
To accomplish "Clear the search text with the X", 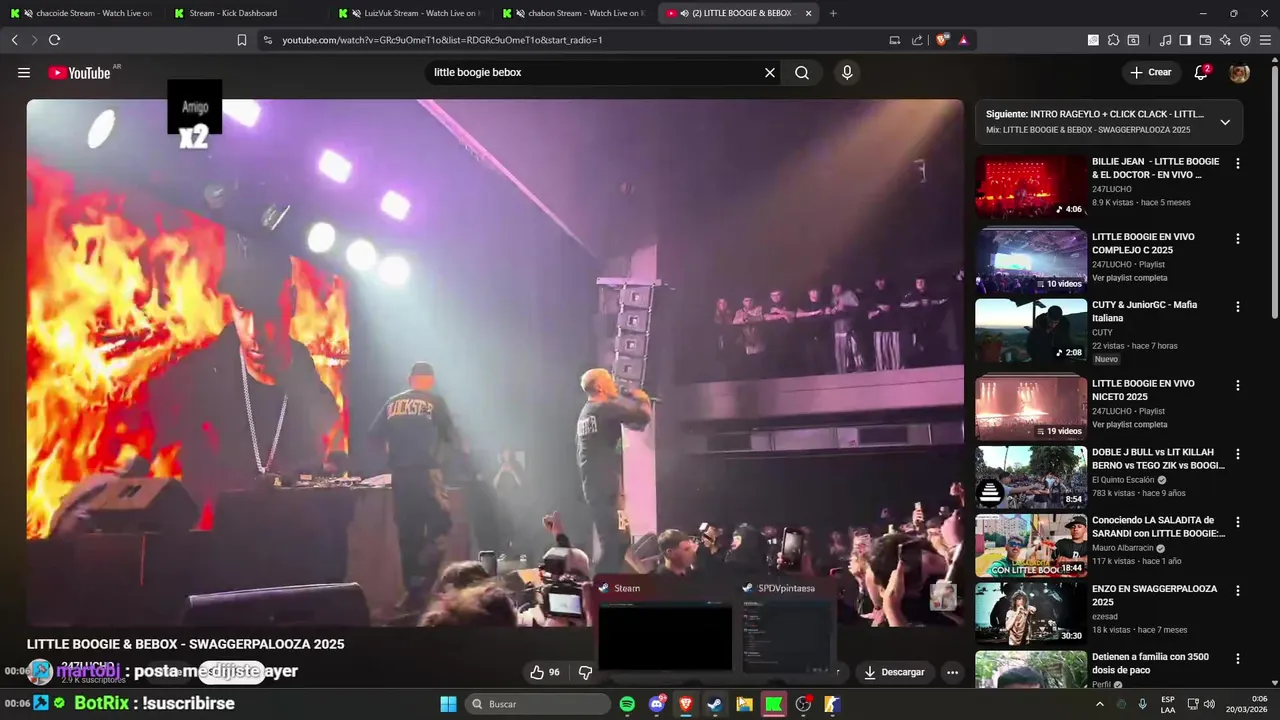I will point(770,73).
